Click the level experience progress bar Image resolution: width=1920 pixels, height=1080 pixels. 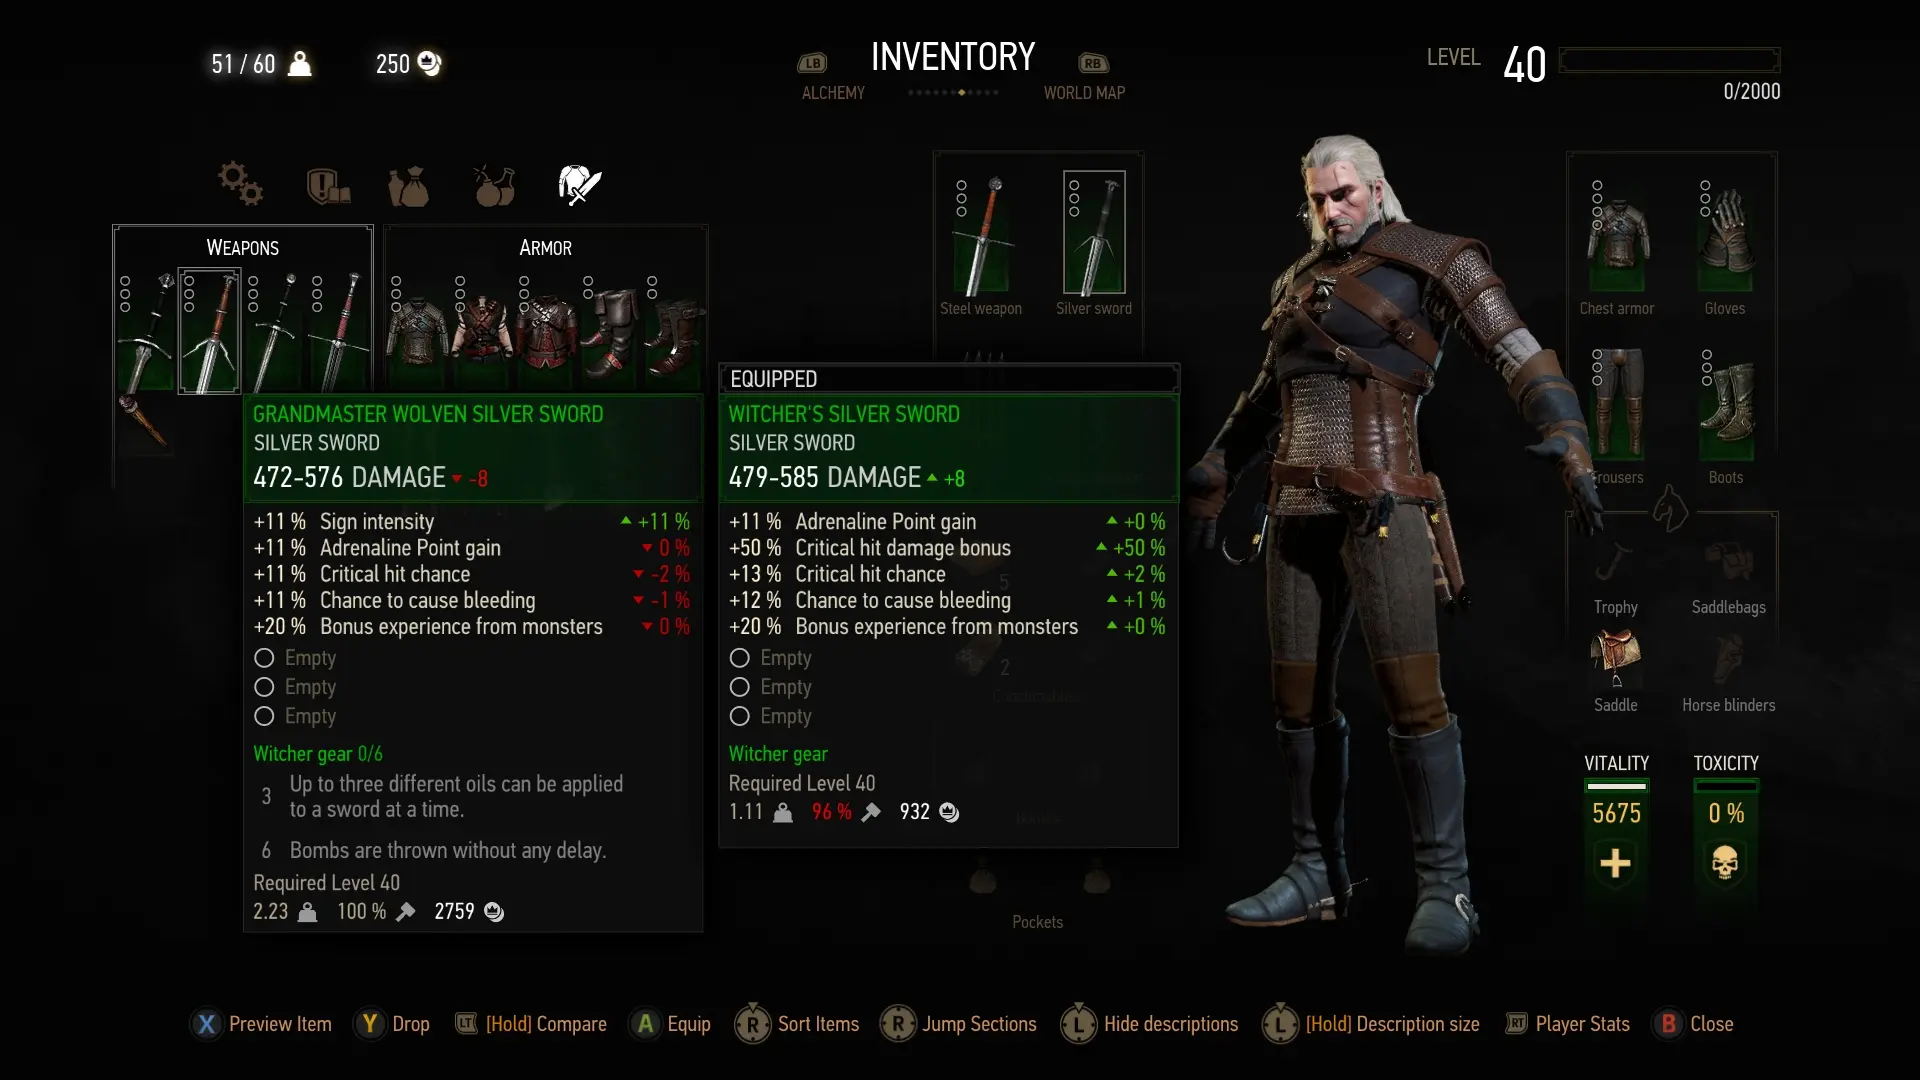coord(1669,60)
